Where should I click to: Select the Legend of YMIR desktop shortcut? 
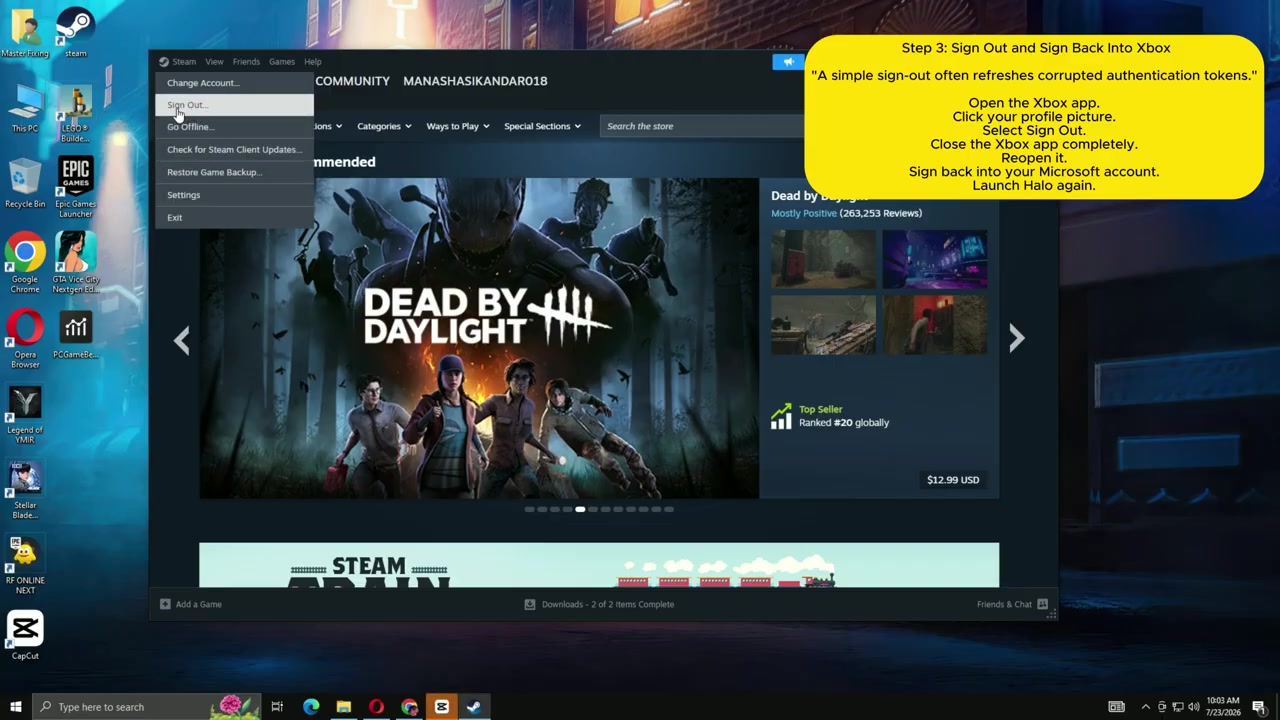25,415
